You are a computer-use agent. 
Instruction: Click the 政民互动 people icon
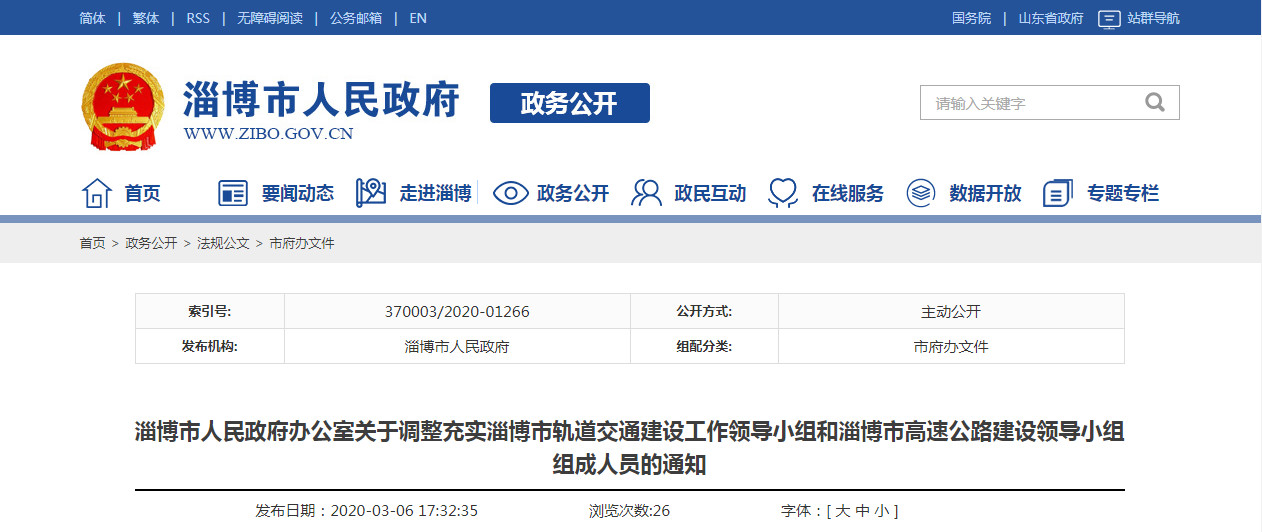tap(647, 193)
